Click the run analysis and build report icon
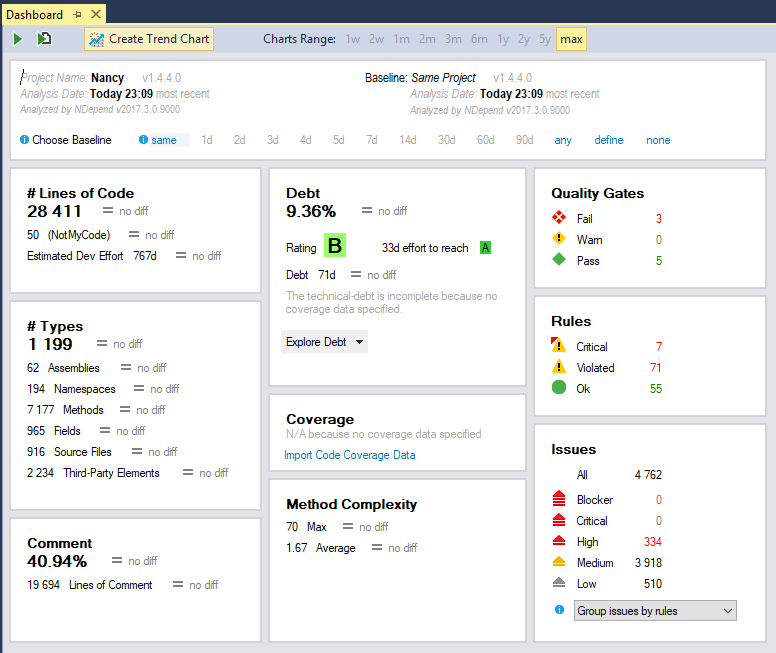Viewport: 776px width, 653px height. pyautogui.click(x=44, y=39)
